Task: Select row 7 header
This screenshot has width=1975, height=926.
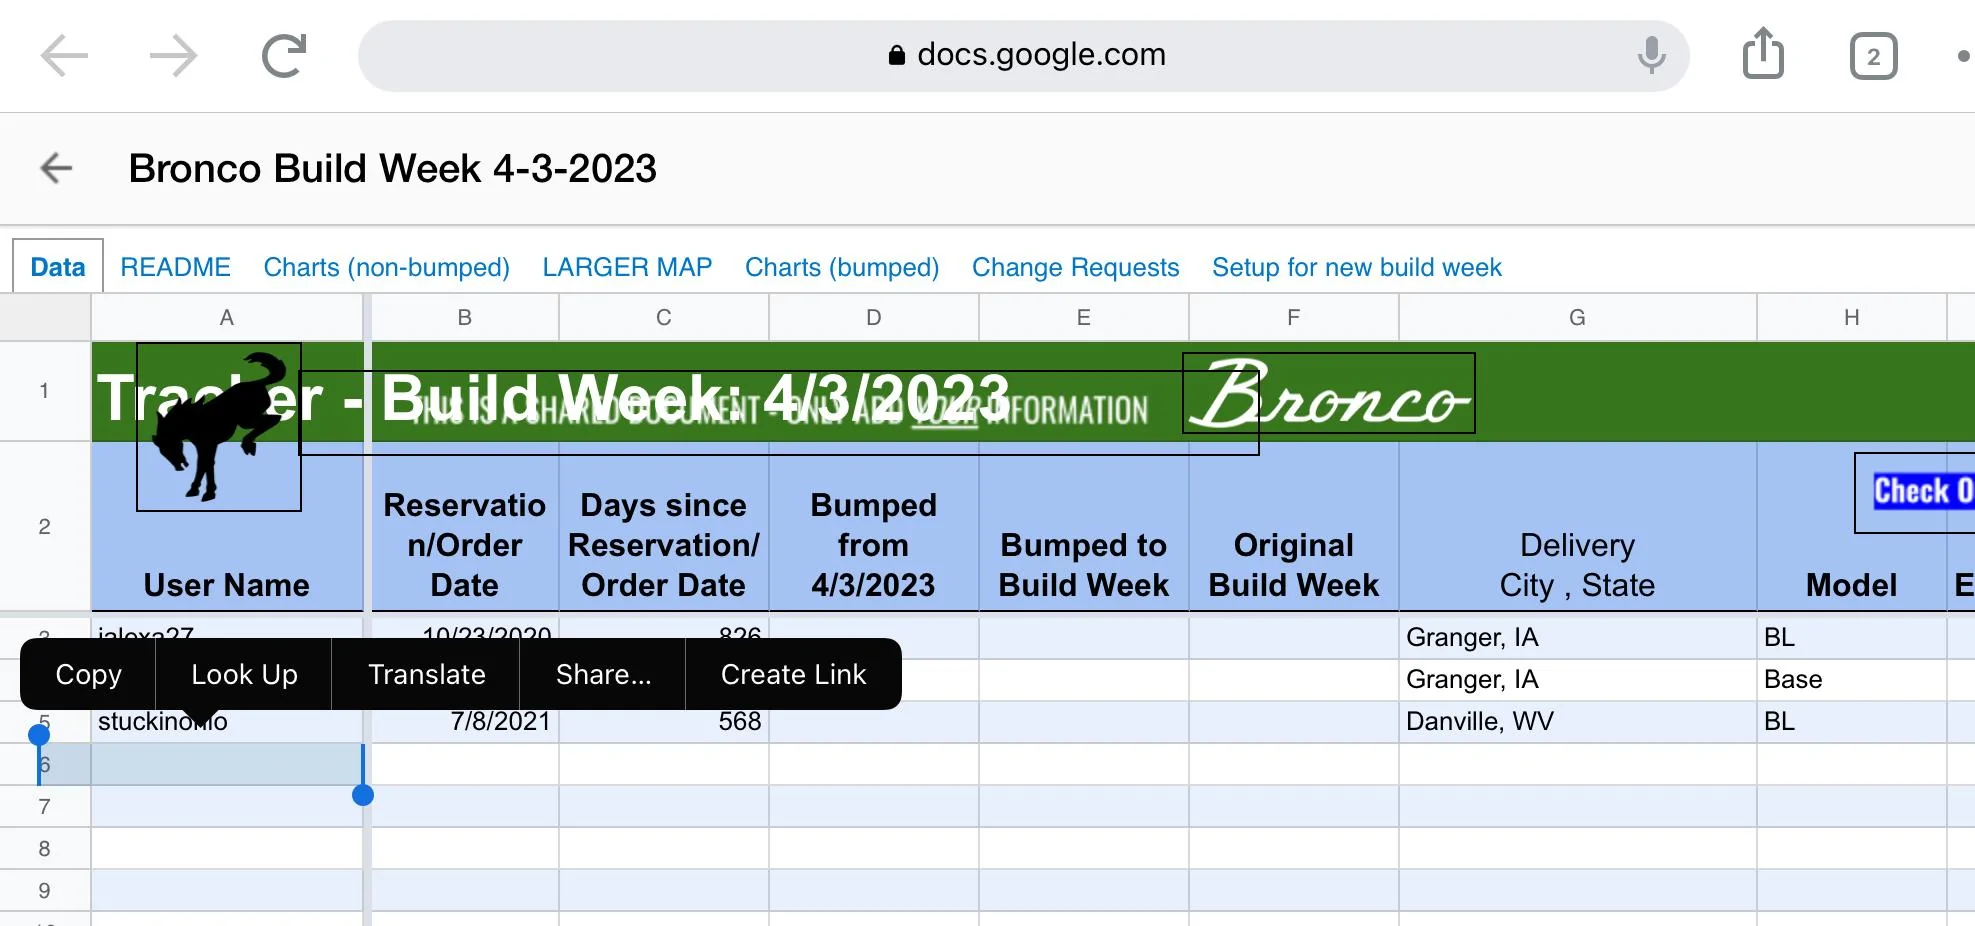Action: 45,806
